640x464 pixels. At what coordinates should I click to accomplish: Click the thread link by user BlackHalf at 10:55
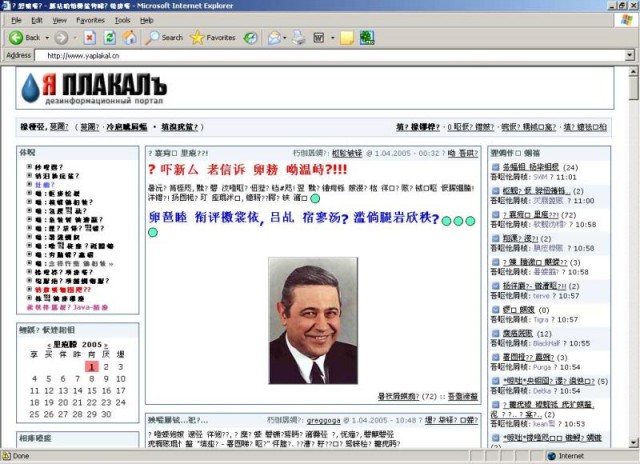coord(518,333)
